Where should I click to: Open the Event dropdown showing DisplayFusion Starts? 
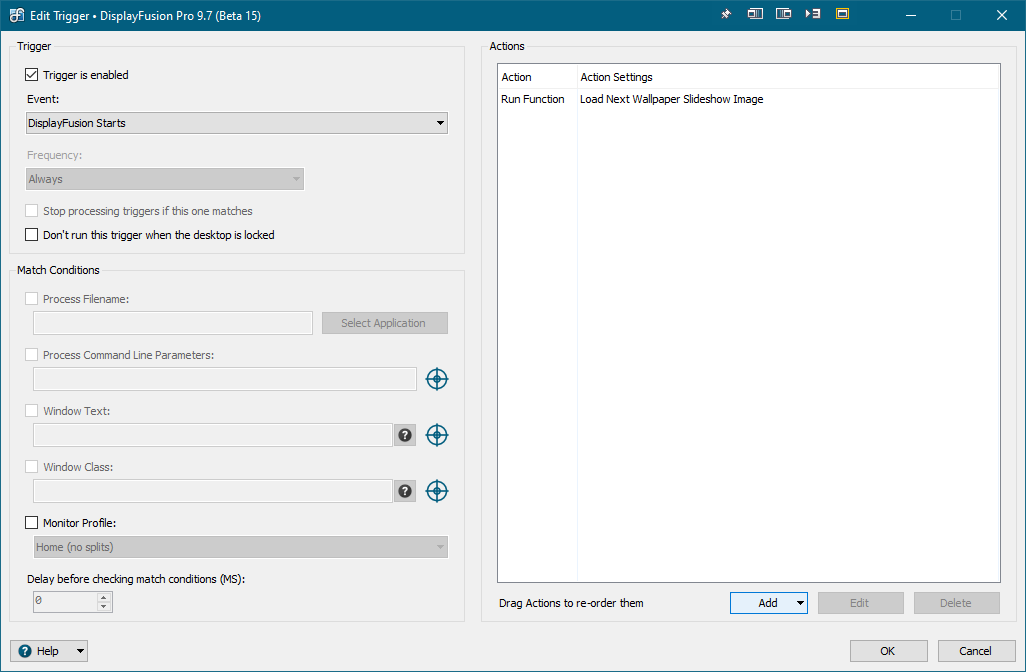click(x=237, y=123)
